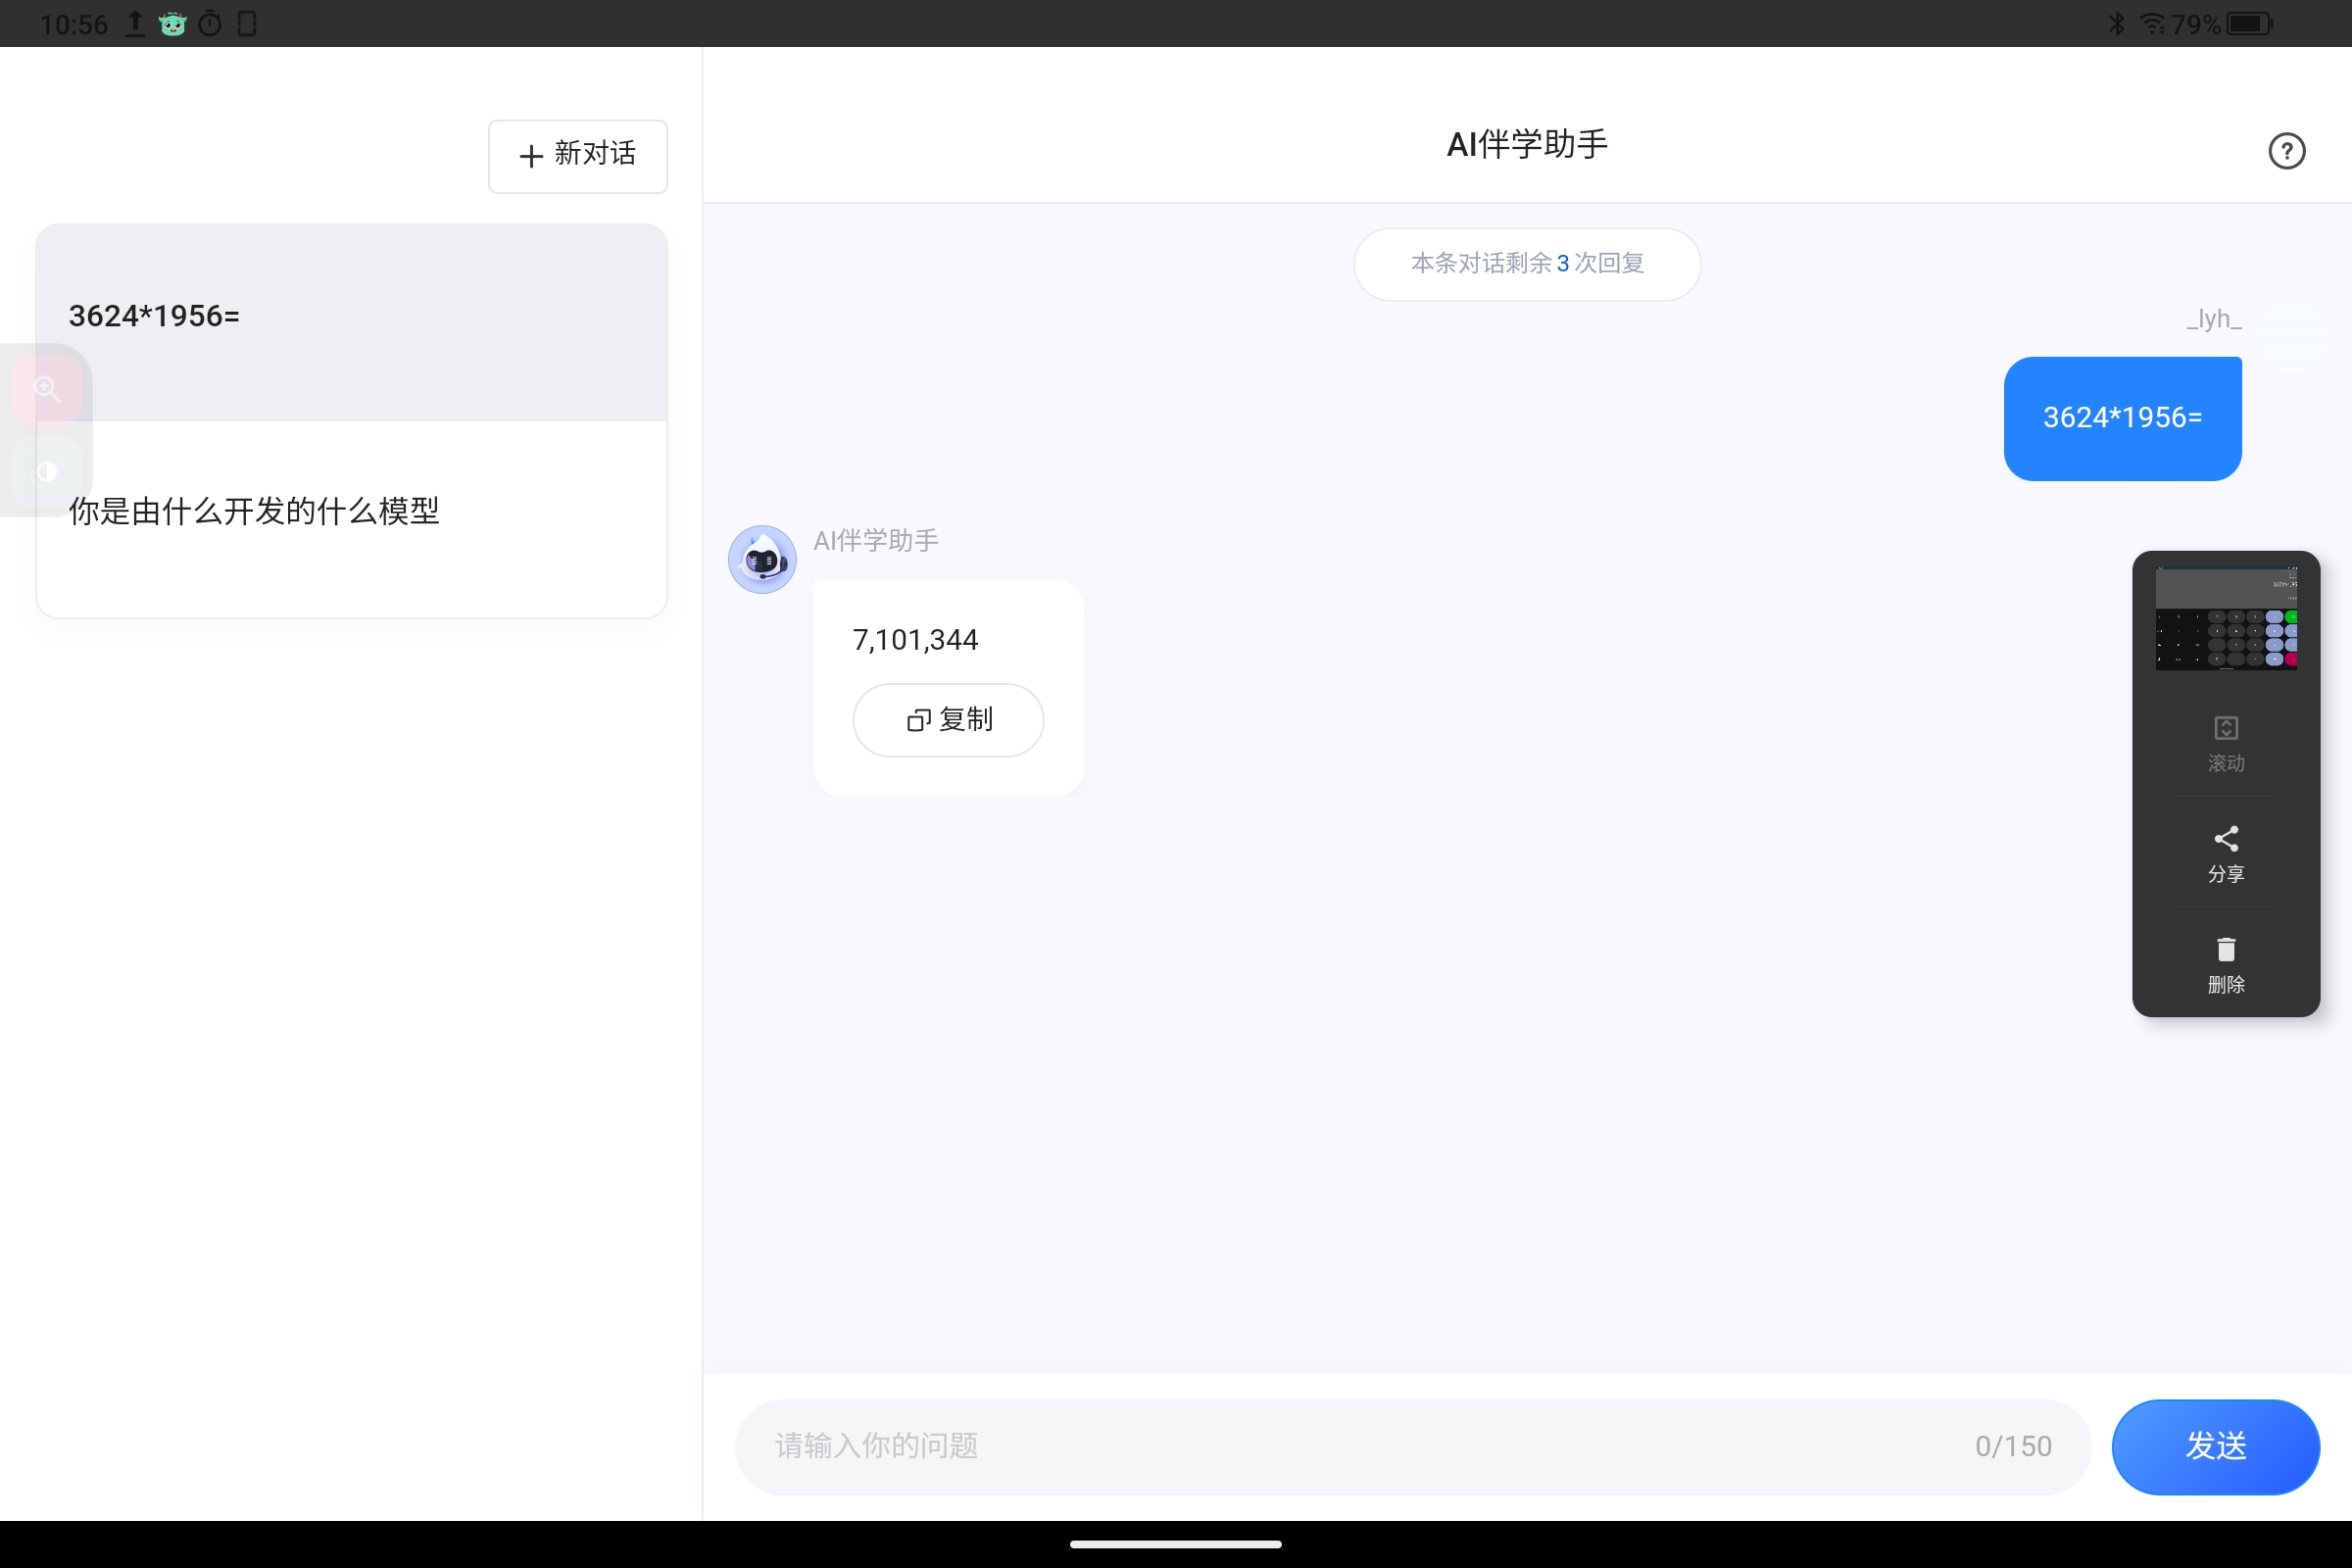Start a new chat with 新对话 button

tap(578, 155)
